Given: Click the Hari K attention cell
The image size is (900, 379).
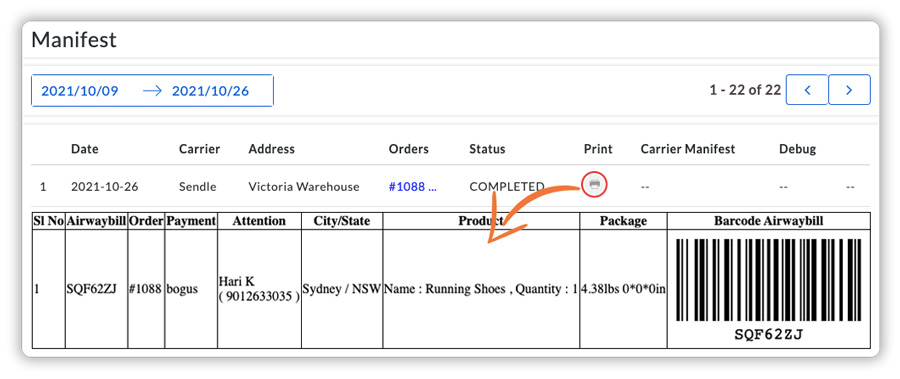Looking at the screenshot, I should pyautogui.click(x=259, y=289).
